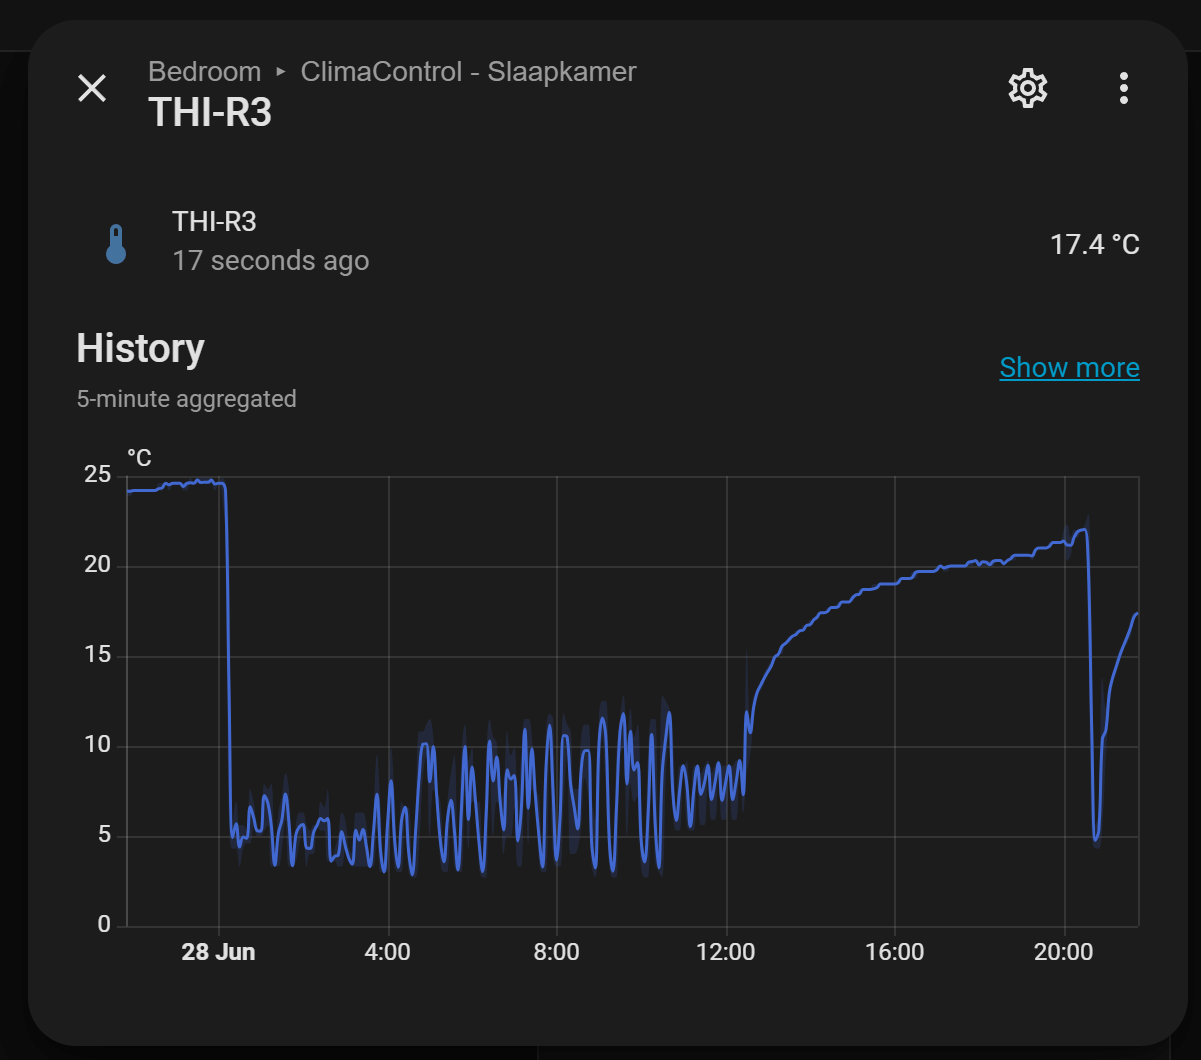
Task: Close the THI-R3 dialog with X
Action: pyautogui.click(x=92, y=88)
